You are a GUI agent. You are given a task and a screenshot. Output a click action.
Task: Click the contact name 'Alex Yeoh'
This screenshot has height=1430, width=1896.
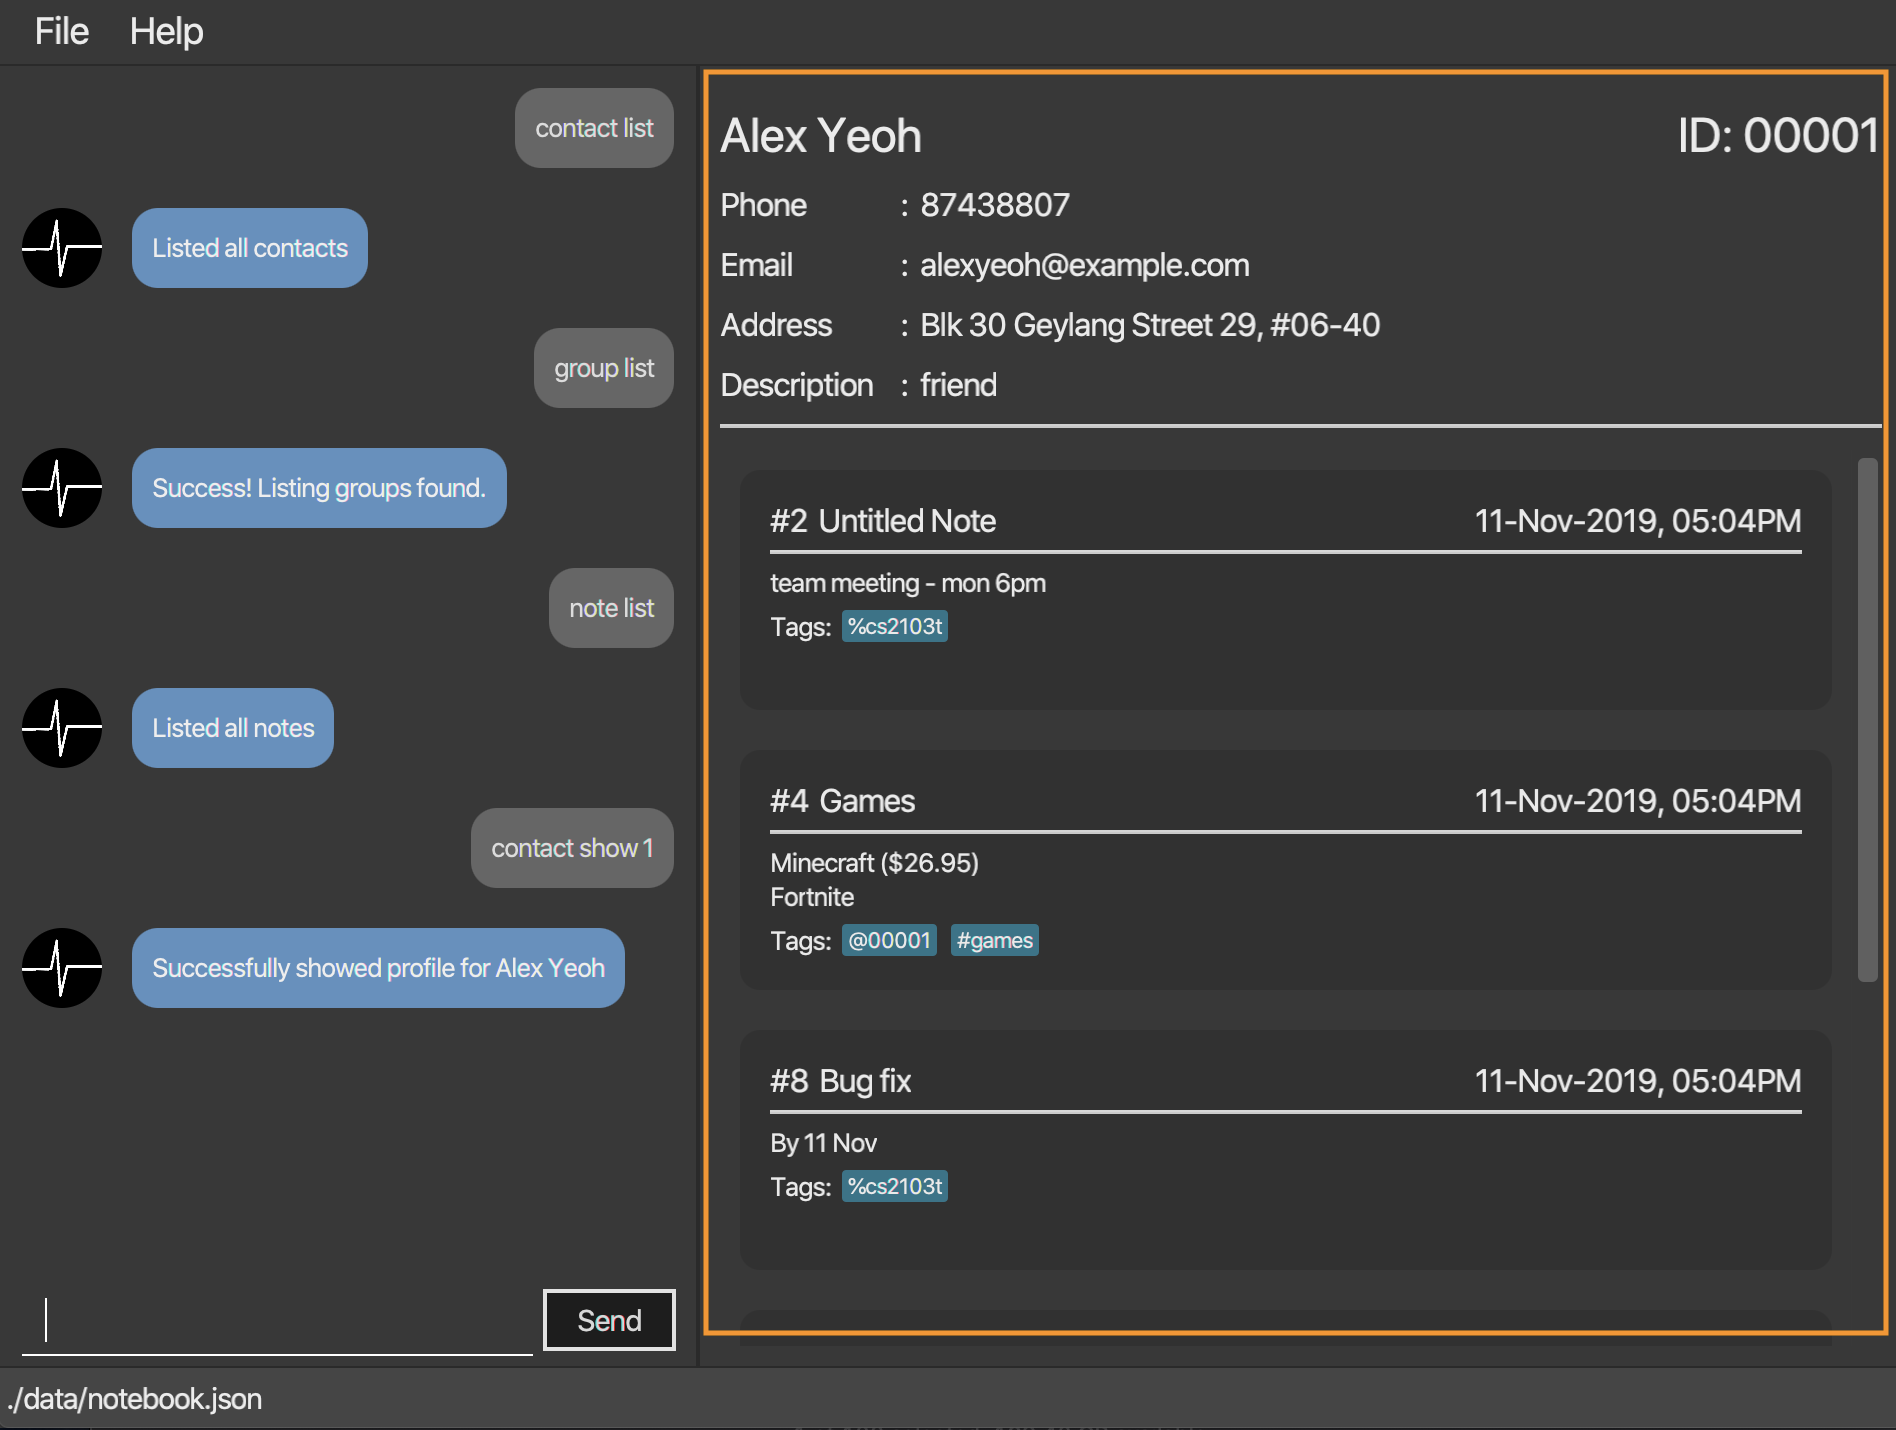[x=821, y=136]
